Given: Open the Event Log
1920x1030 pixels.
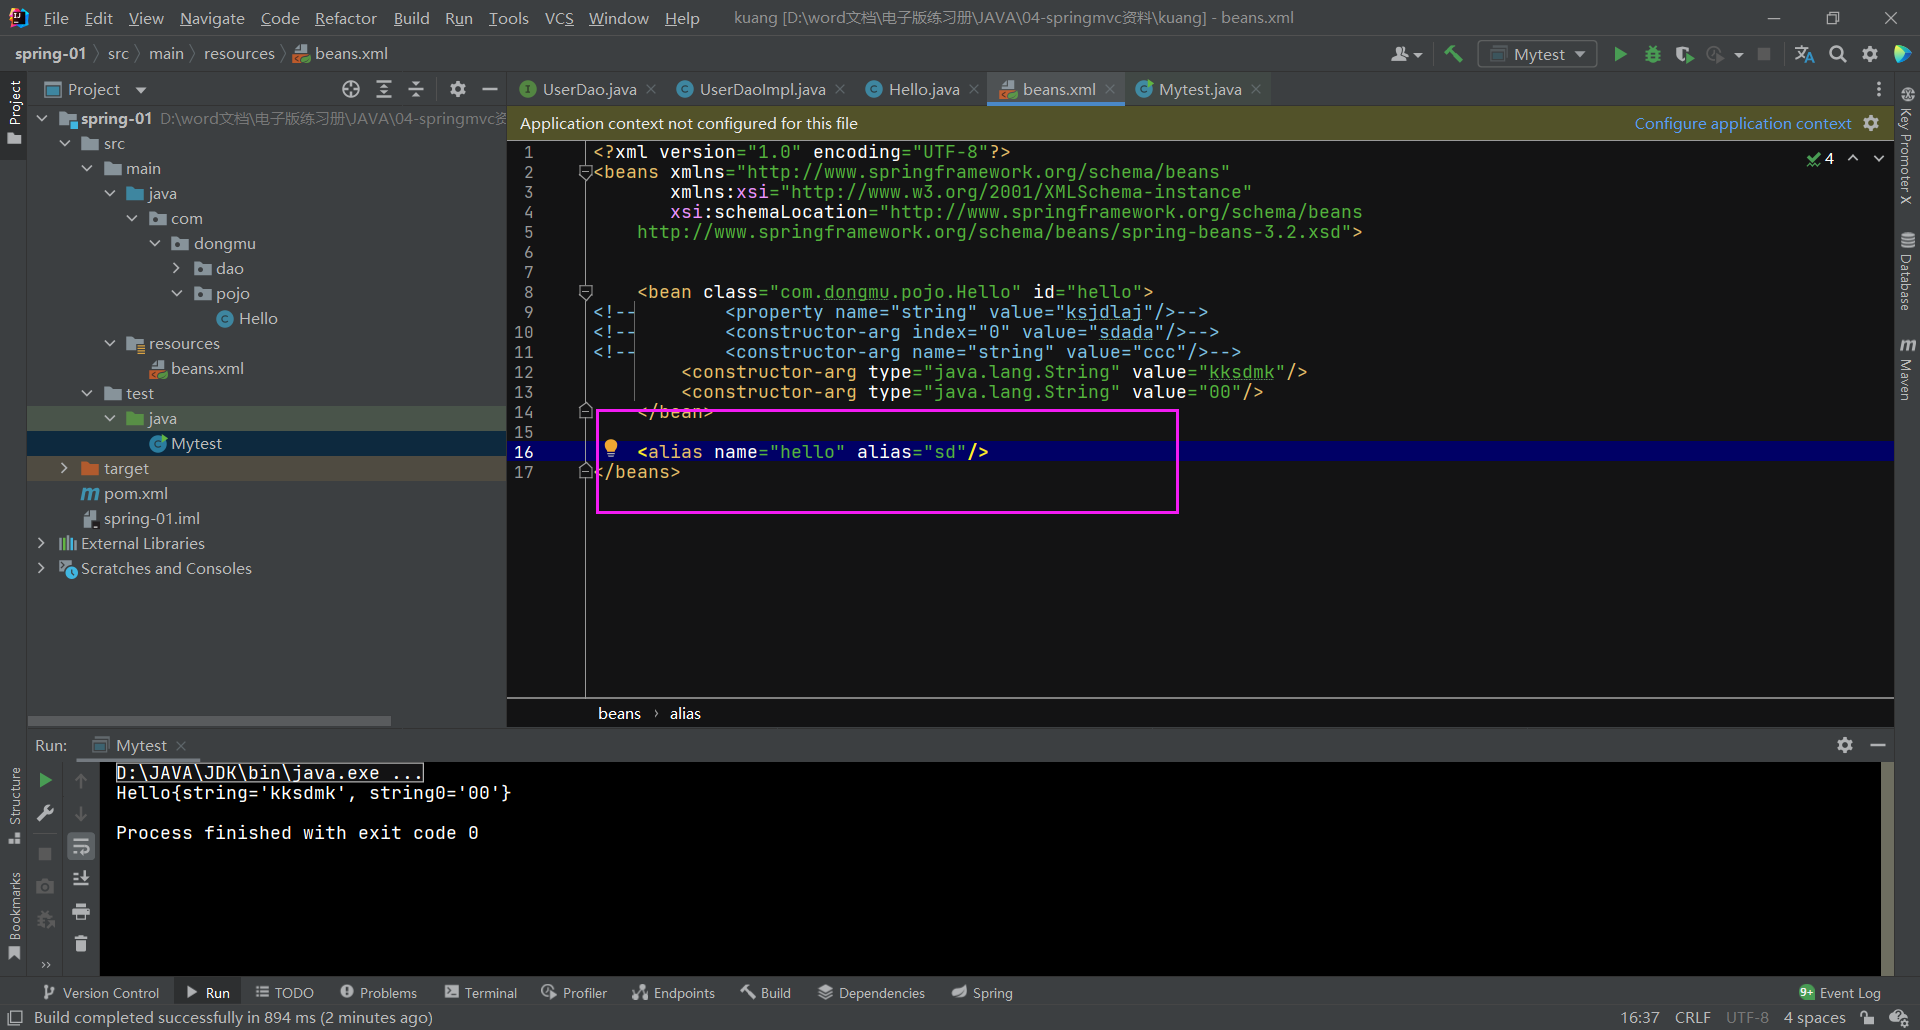Looking at the screenshot, I should pyautogui.click(x=1839, y=992).
